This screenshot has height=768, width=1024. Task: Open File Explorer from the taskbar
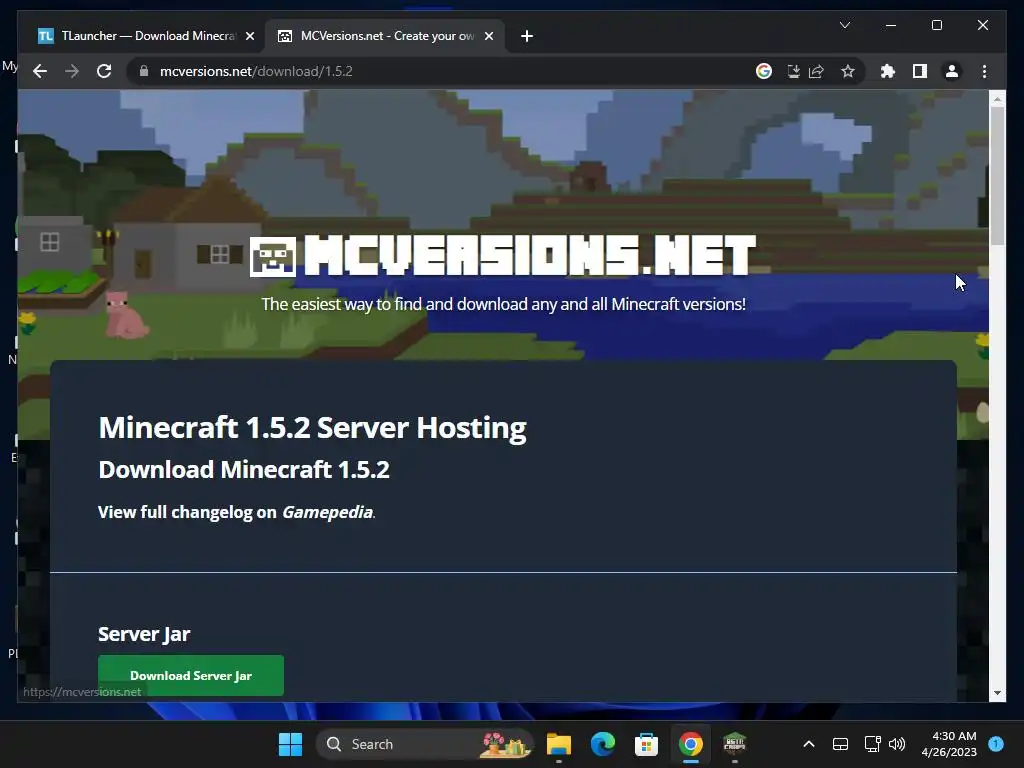(559, 744)
